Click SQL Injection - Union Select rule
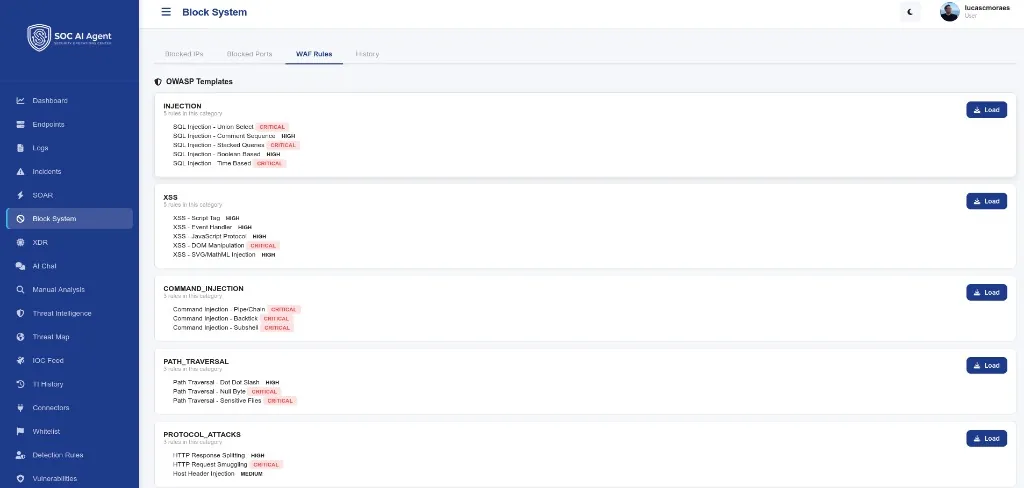 pyautogui.click(x=213, y=127)
